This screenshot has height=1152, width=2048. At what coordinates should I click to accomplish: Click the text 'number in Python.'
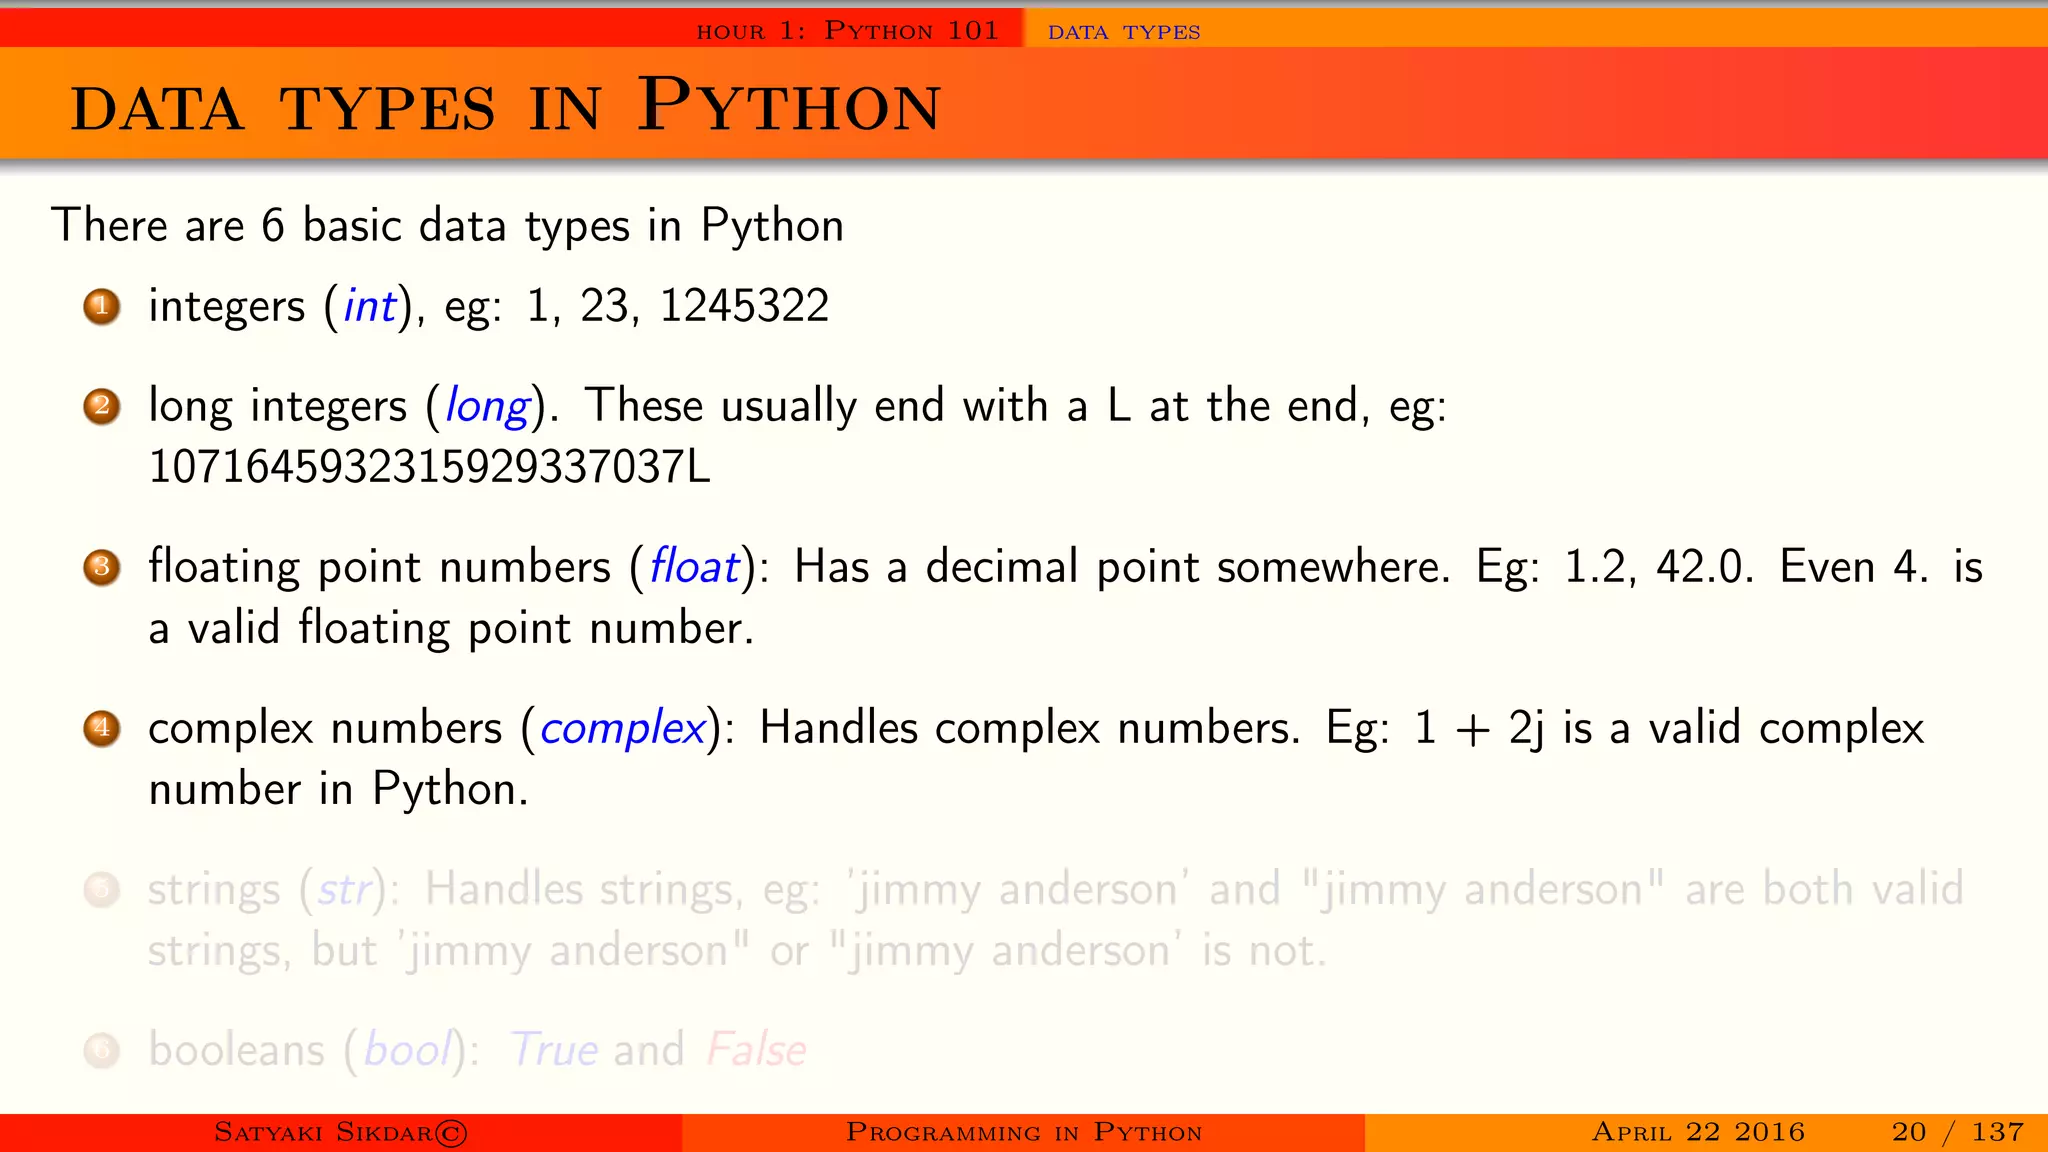point(338,790)
